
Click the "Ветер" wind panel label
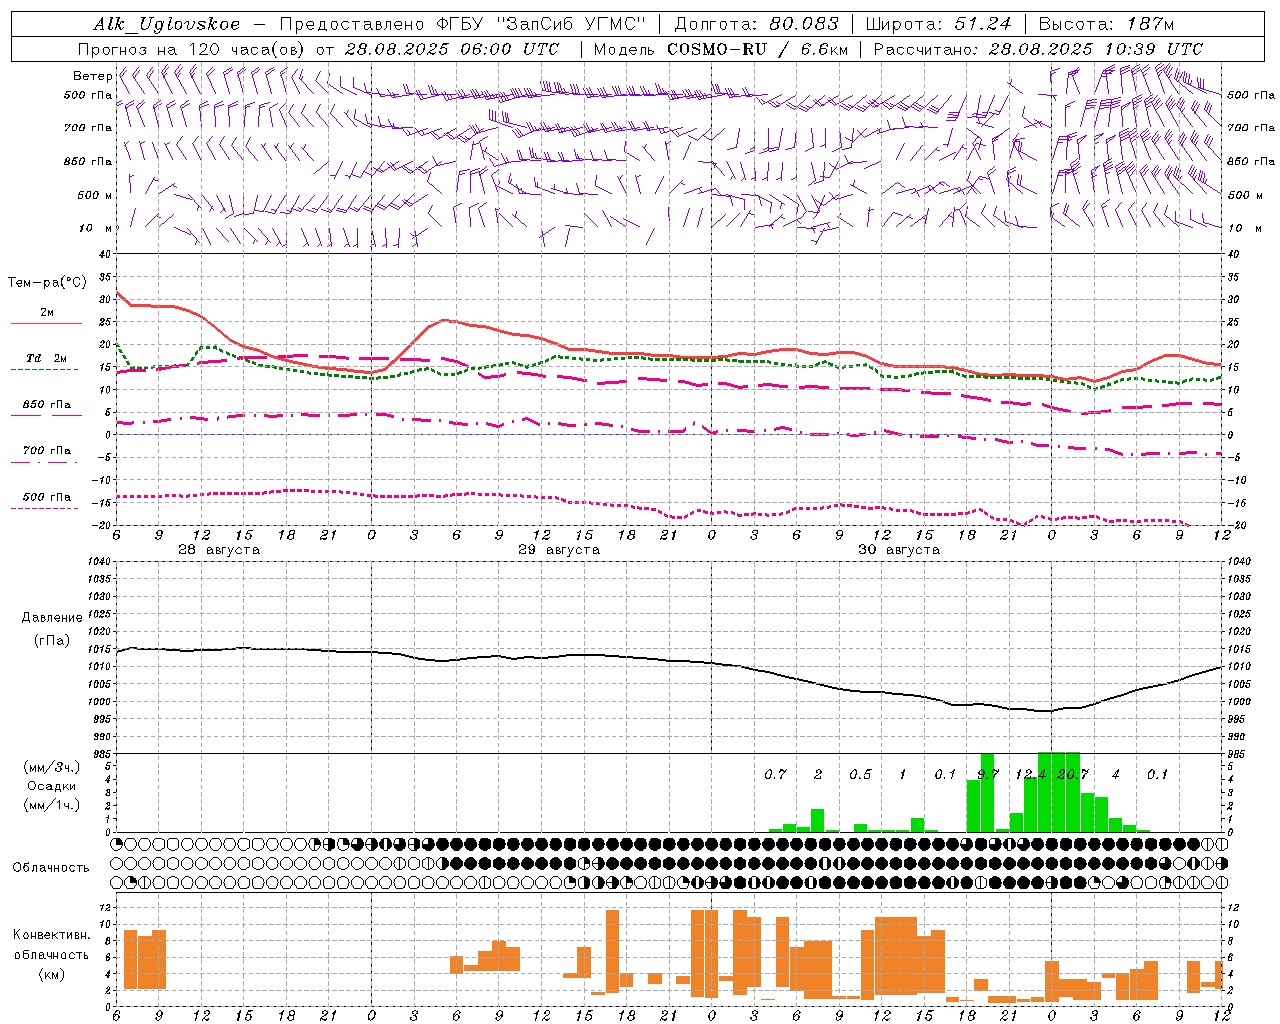click(x=92, y=76)
